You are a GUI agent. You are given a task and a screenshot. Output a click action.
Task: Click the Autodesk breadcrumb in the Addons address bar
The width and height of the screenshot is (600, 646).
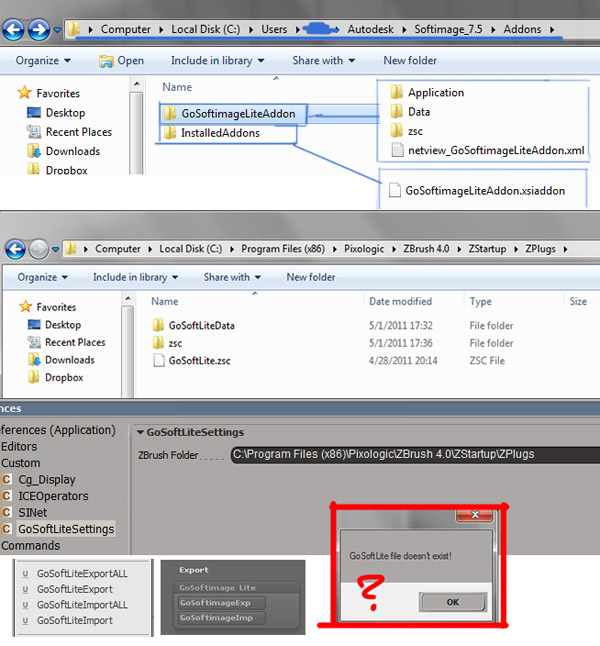pos(370,30)
